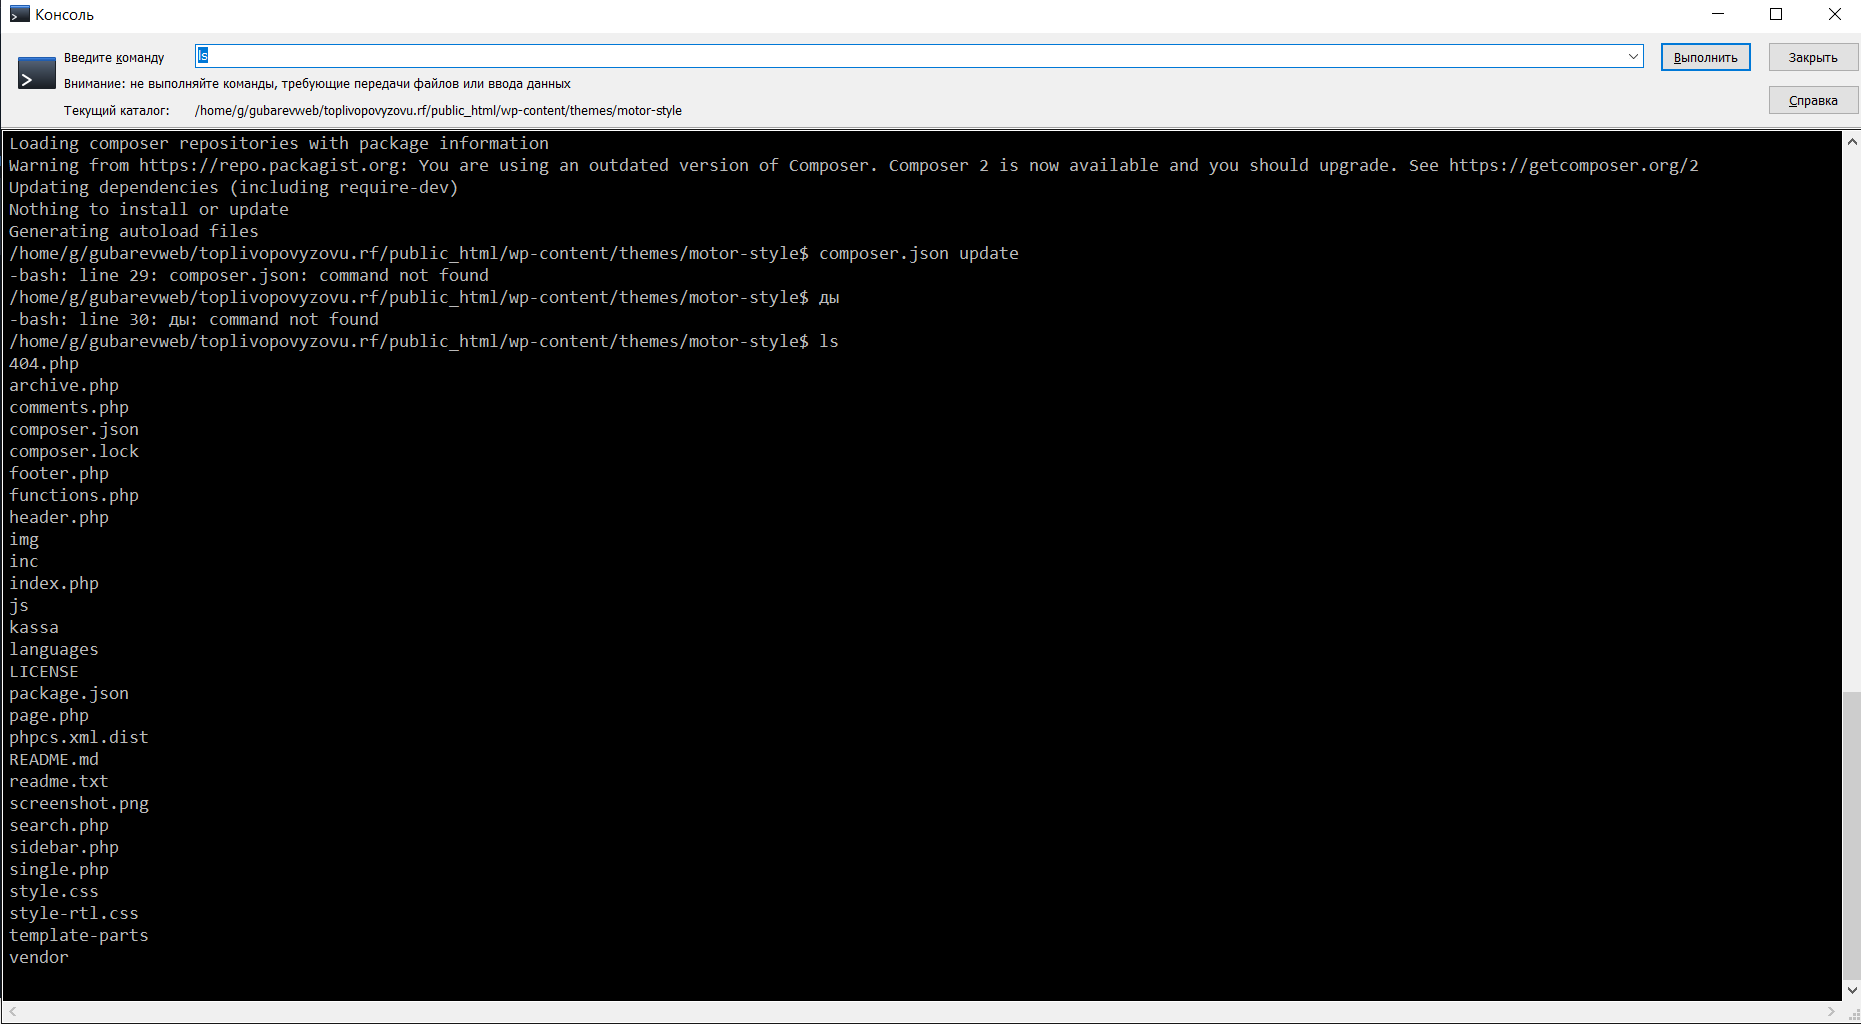Click the current directory path text
The width and height of the screenshot is (1861, 1024).
point(438,111)
